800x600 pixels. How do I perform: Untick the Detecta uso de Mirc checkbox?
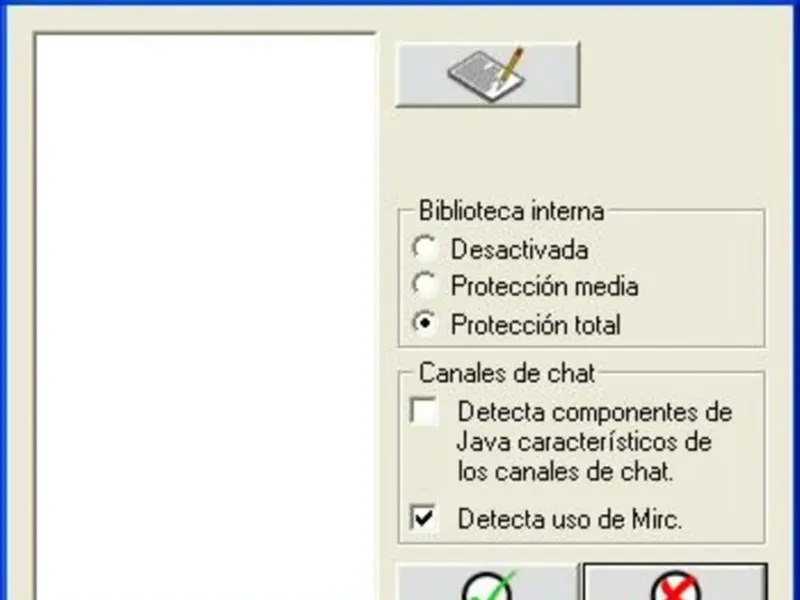pos(423,518)
